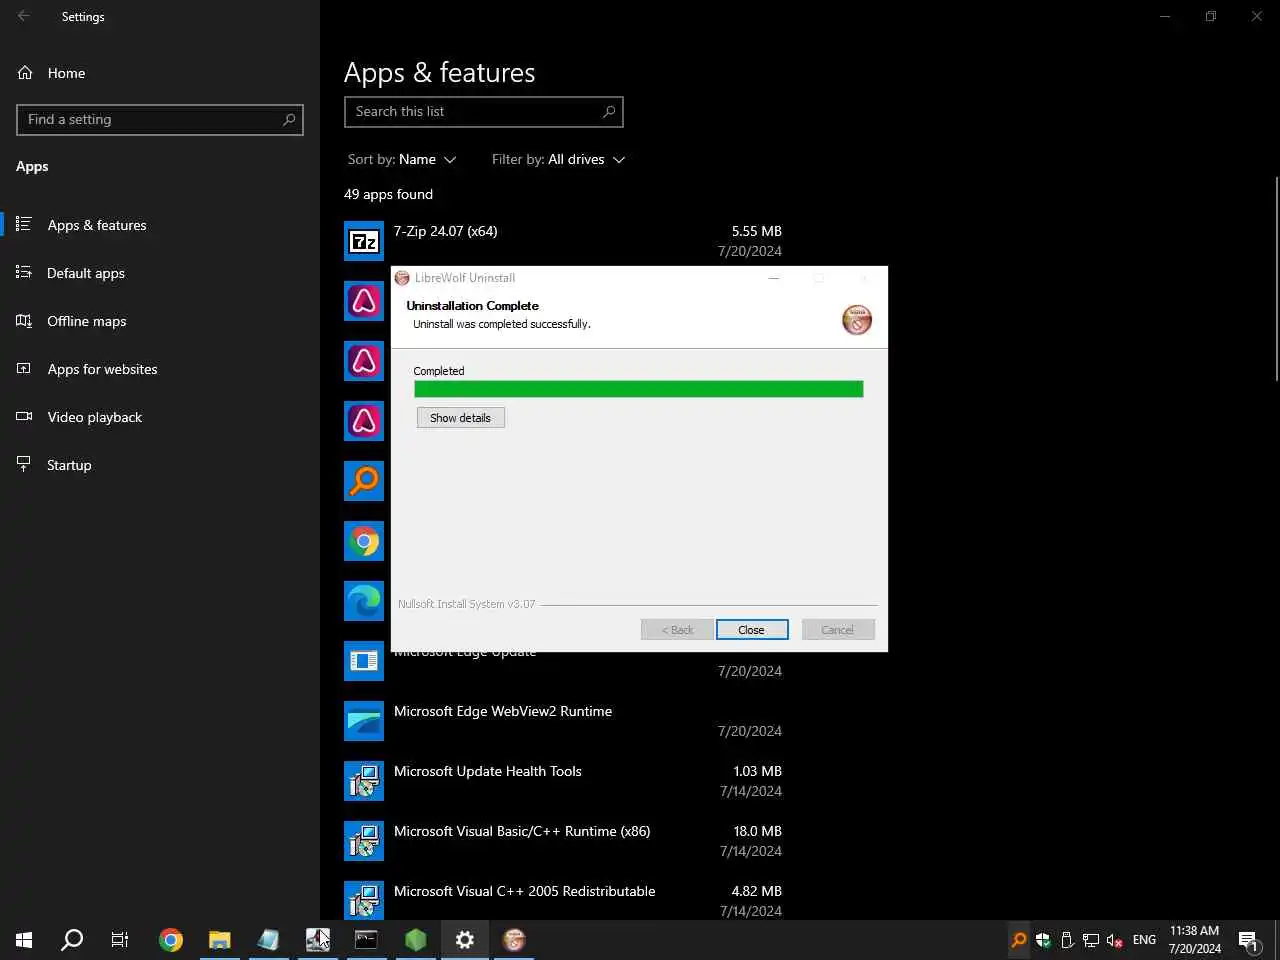Click the LibreWolf uninstaller taskbar icon
Viewport: 1280px width, 960px height.
[513, 940]
